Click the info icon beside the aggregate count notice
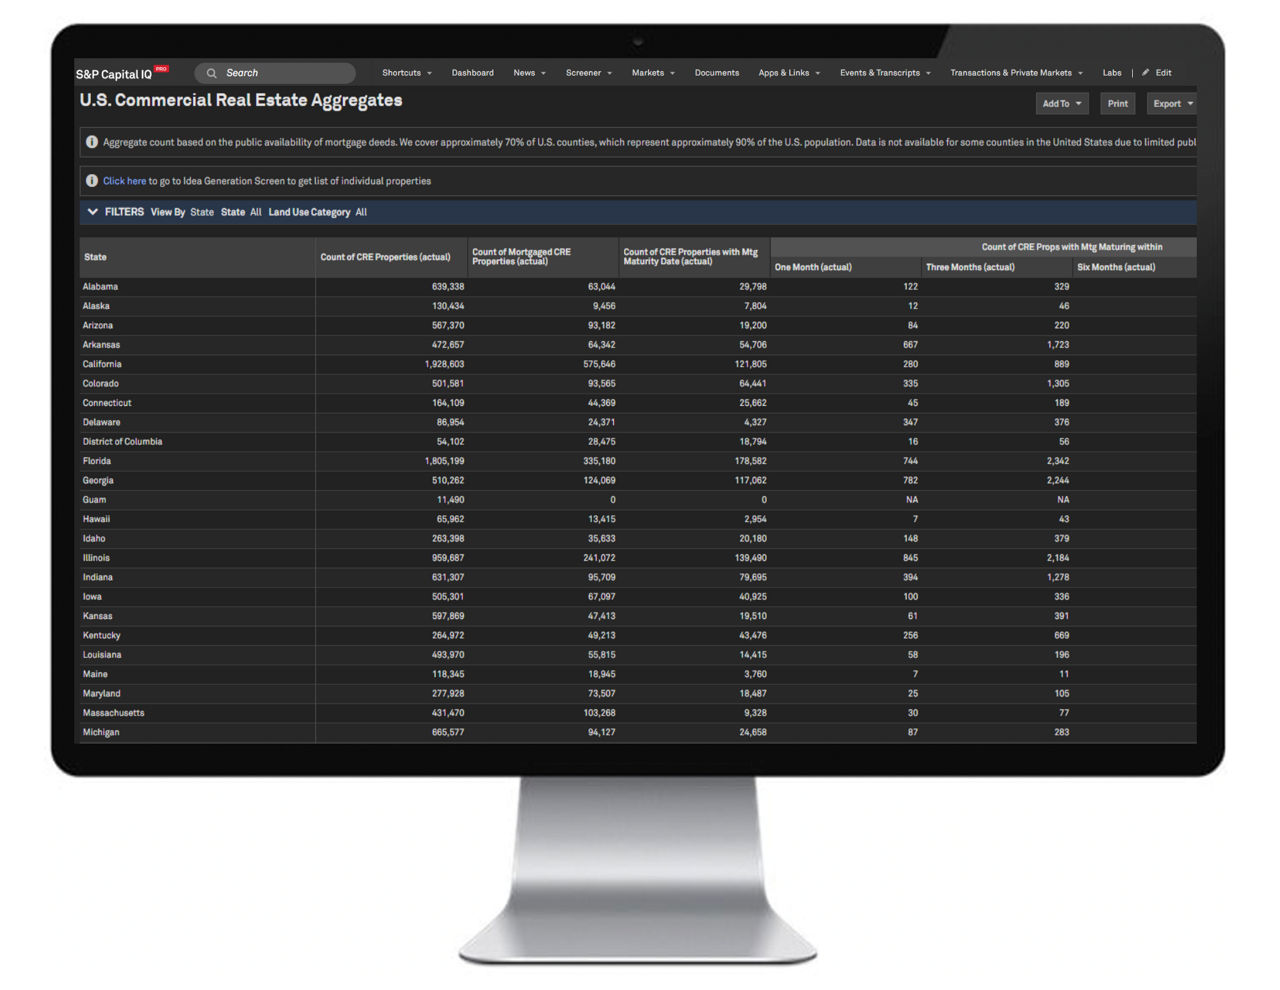This screenshot has height=990, width=1280. point(92,142)
